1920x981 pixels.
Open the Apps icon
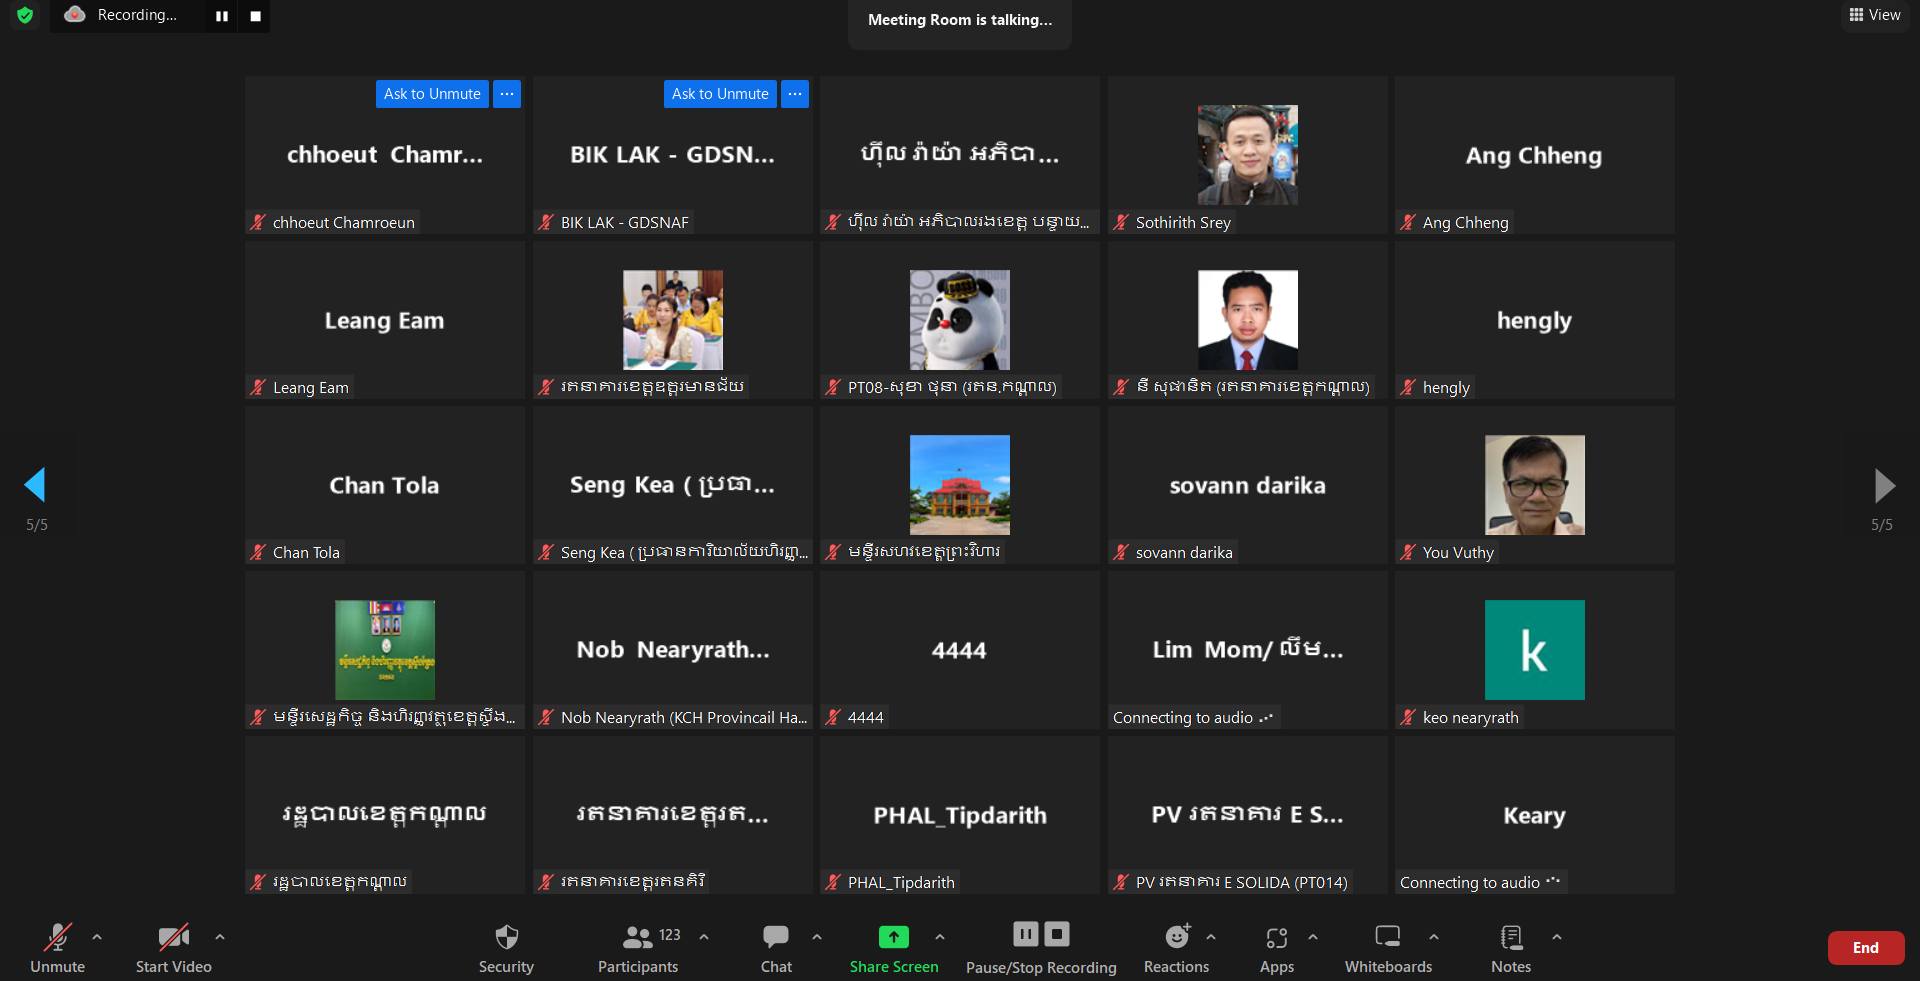pyautogui.click(x=1276, y=938)
